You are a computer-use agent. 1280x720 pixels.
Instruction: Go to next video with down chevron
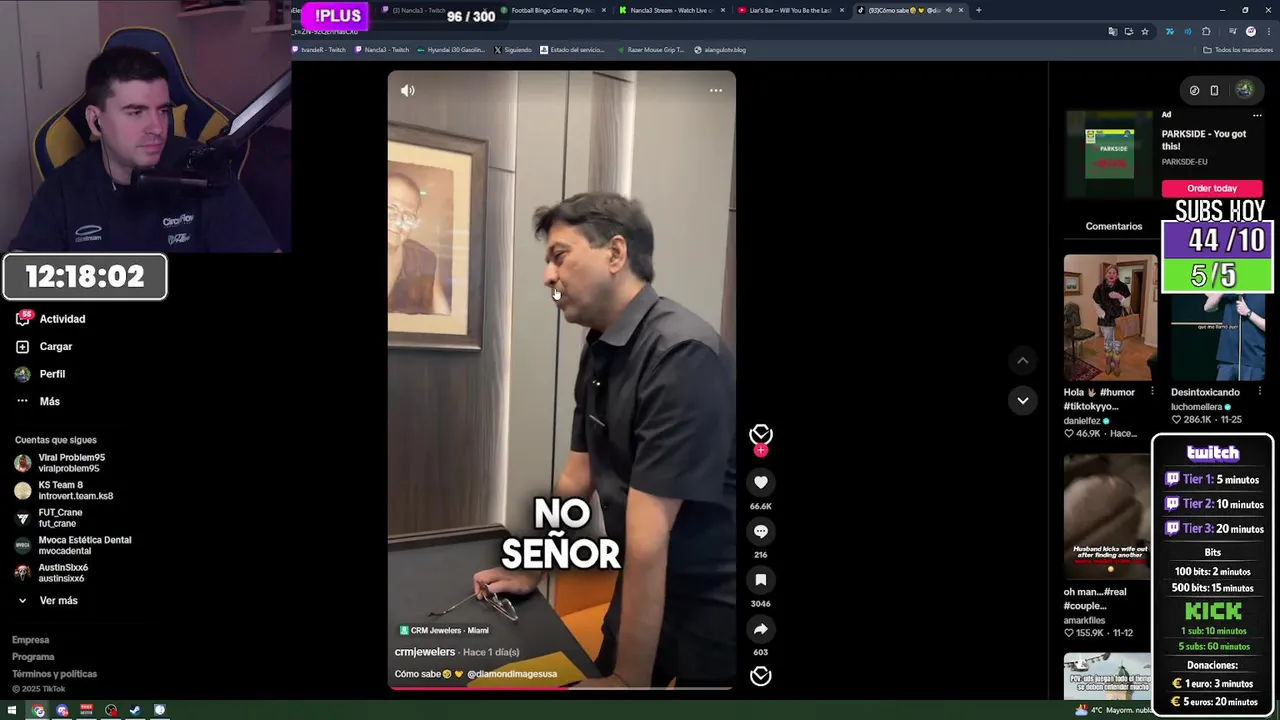(x=1022, y=400)
